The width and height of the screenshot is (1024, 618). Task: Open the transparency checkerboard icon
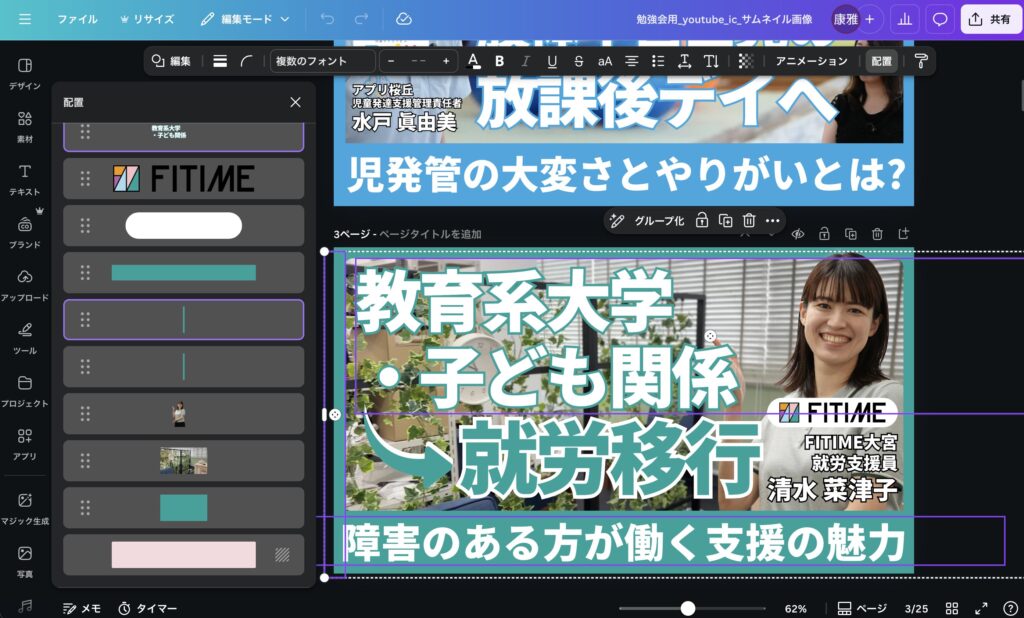pyautogui.click(x=746, y=61)
